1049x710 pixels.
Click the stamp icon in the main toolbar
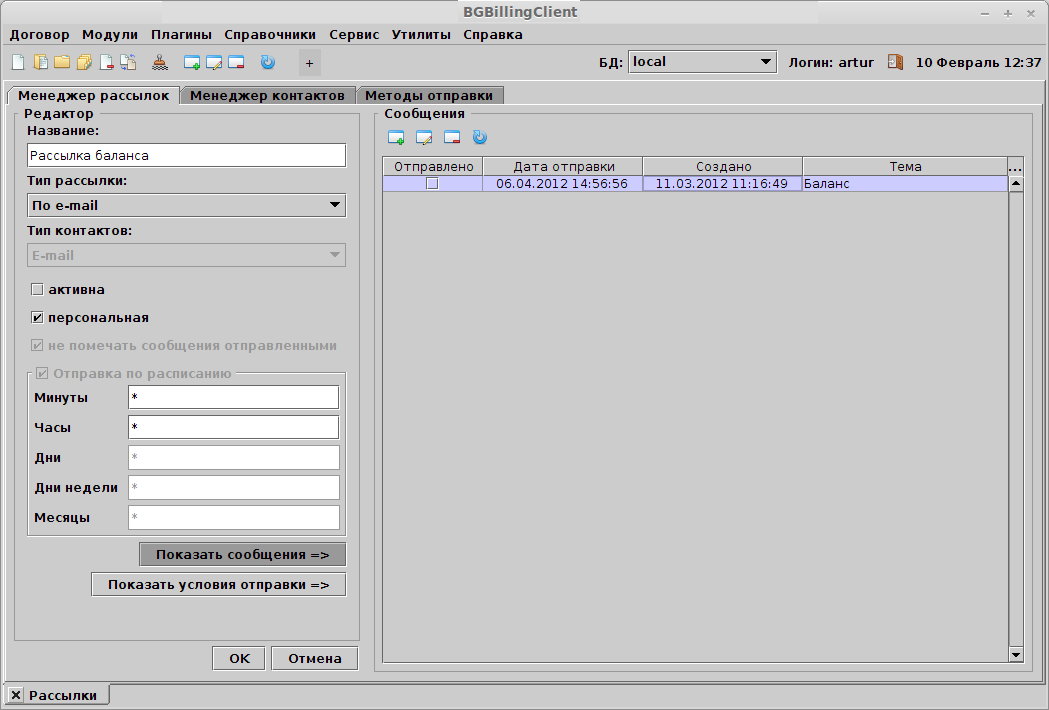point(161,62)
